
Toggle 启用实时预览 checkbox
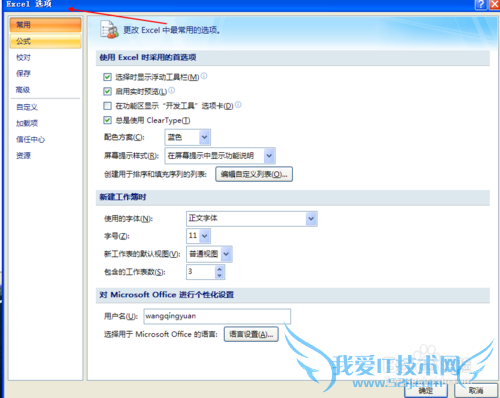tap(107, 91)
